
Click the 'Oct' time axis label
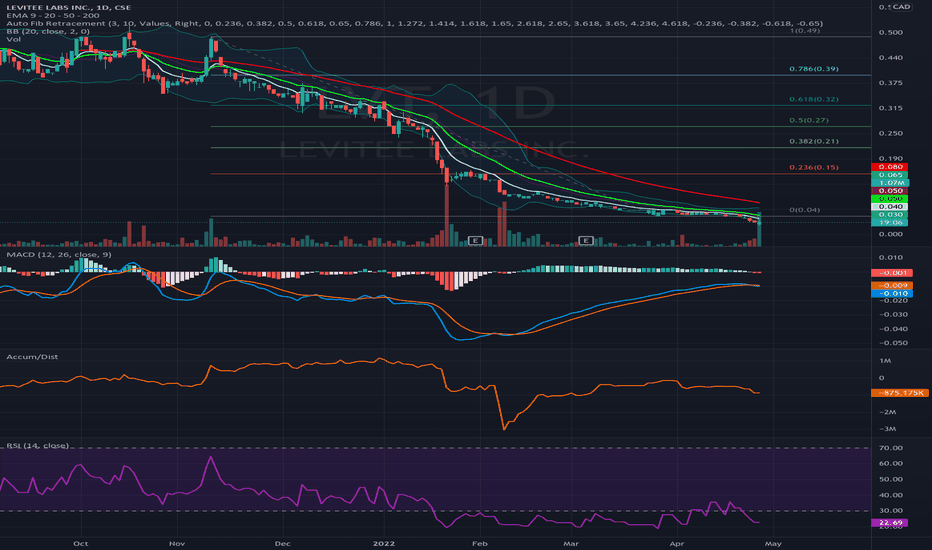tap(80, 543)
